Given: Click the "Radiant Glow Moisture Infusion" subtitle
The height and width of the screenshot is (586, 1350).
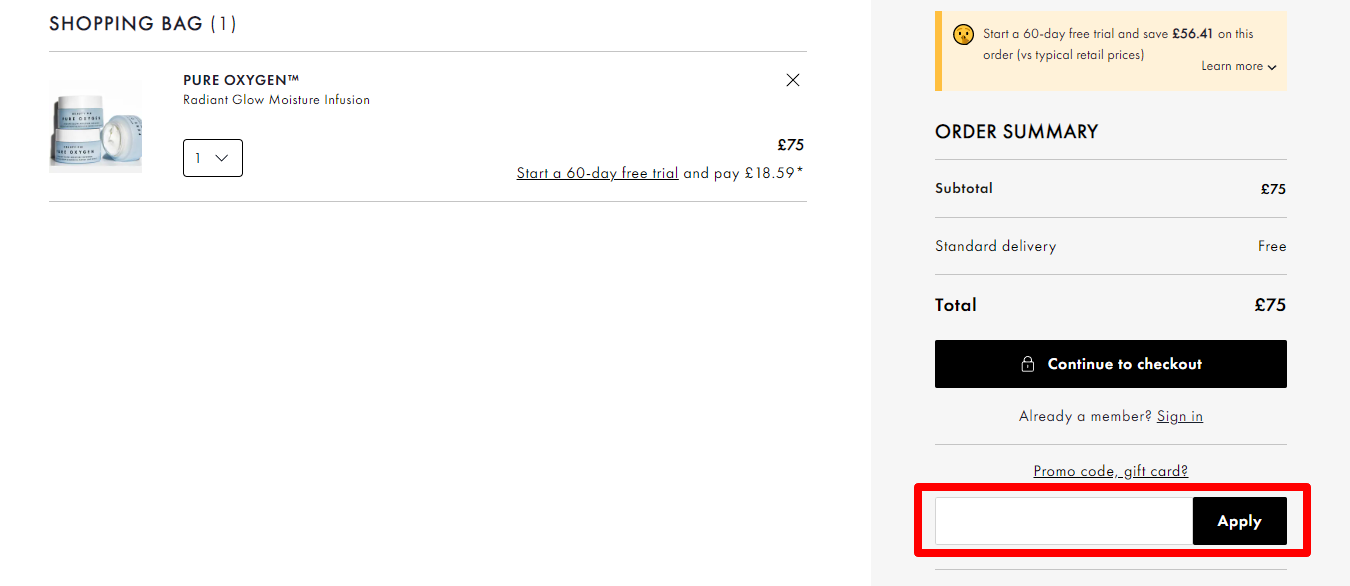Looking at the screenshot, I should (x=276, y=99).
